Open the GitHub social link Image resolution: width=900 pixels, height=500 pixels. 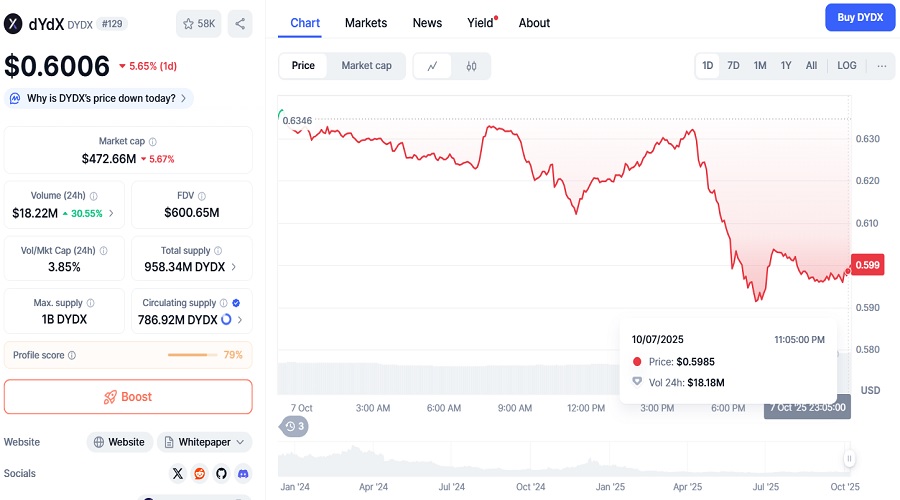point(222,474)
